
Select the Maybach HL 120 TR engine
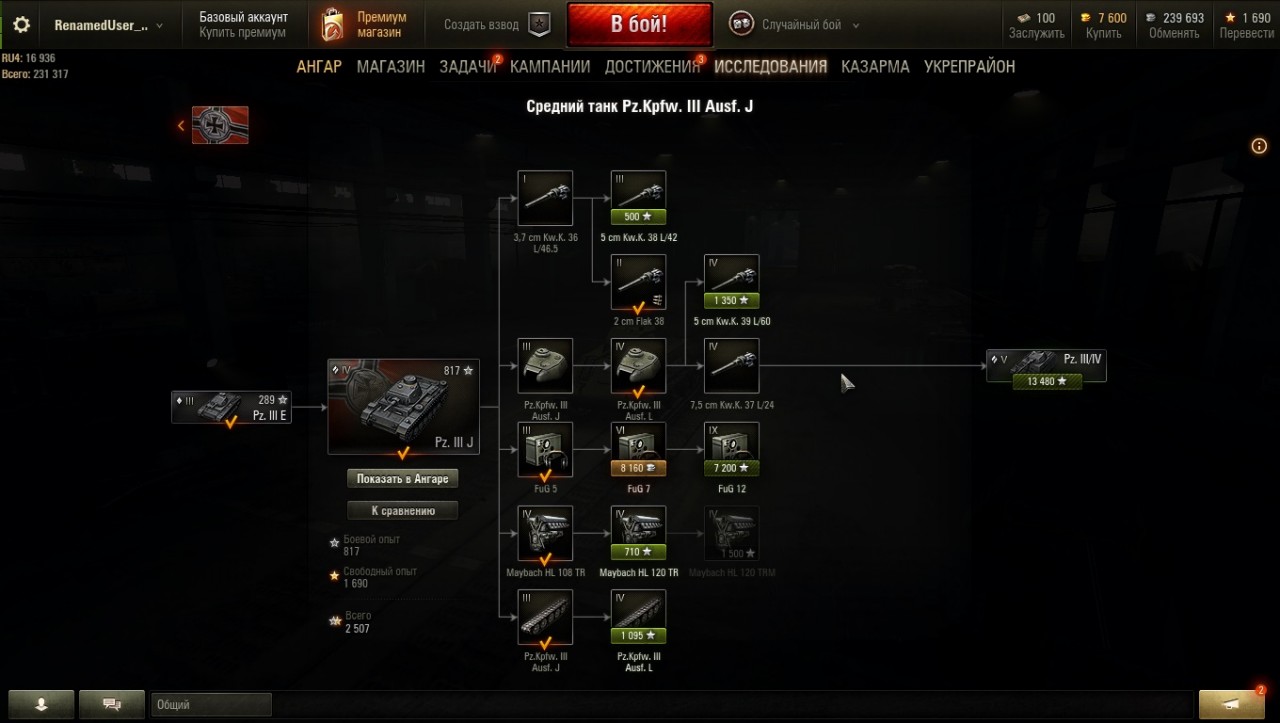click(x=638, y=534)
